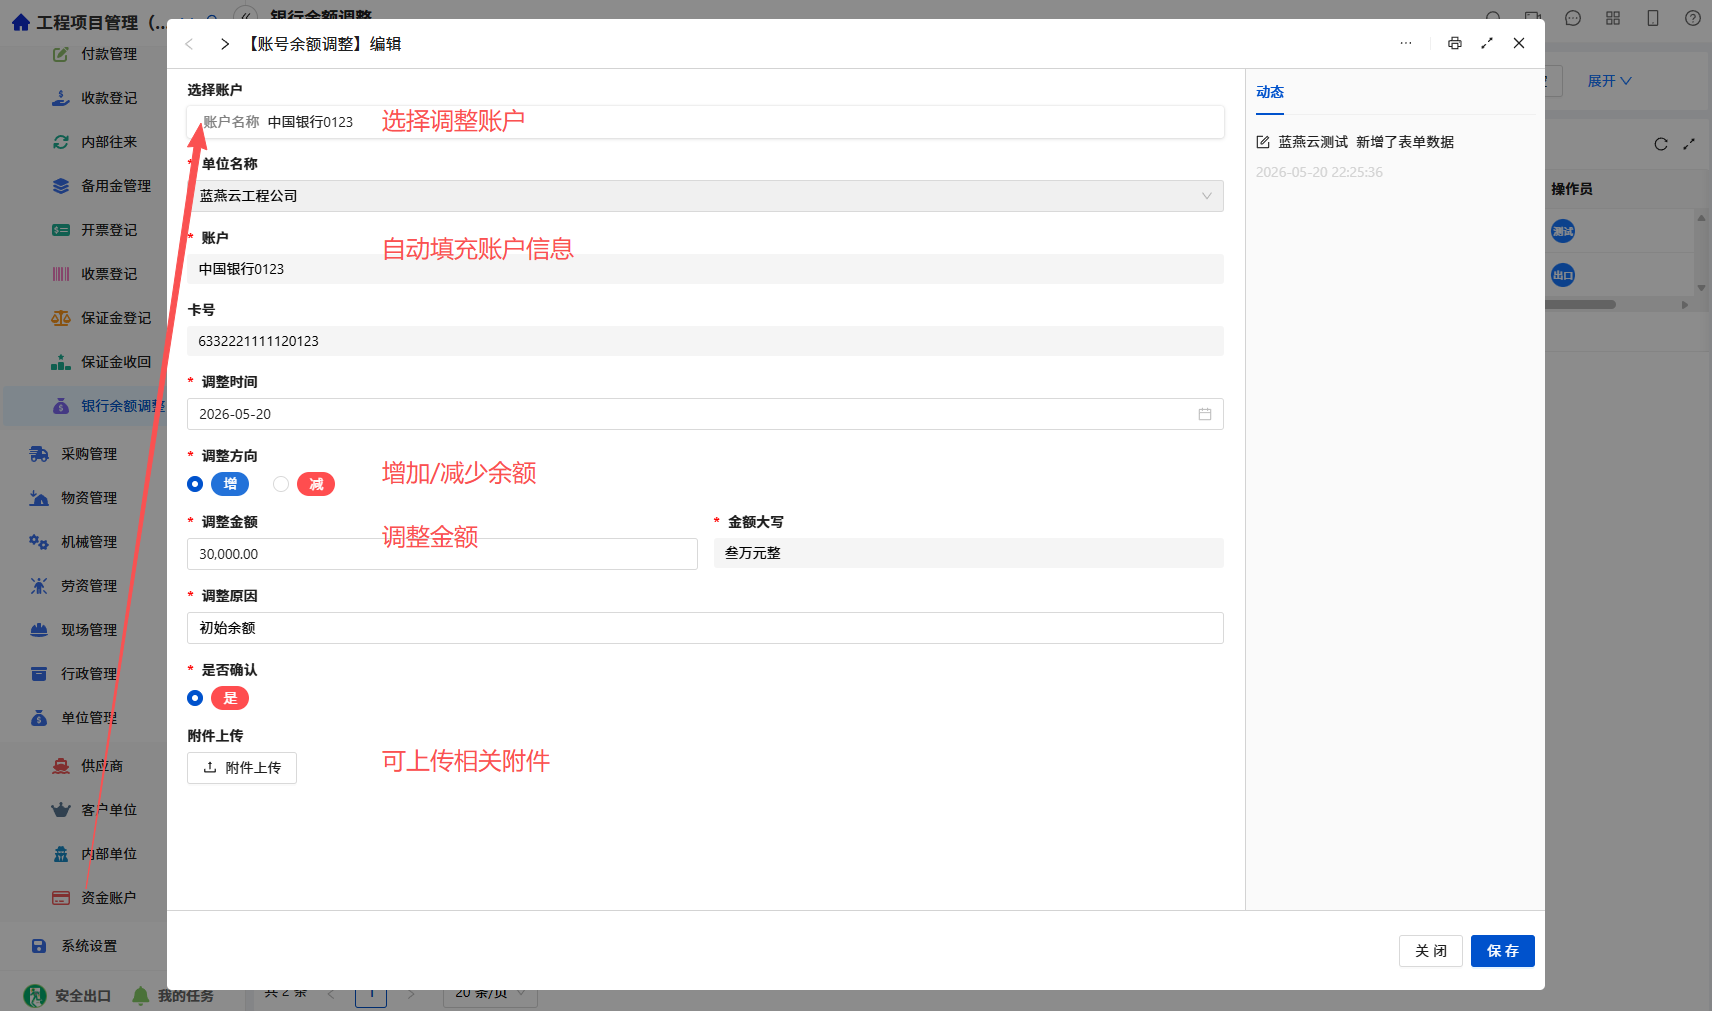Click the 调整金额 amount input field
Screen dimensions: 1712x1011
click(442, 554)
